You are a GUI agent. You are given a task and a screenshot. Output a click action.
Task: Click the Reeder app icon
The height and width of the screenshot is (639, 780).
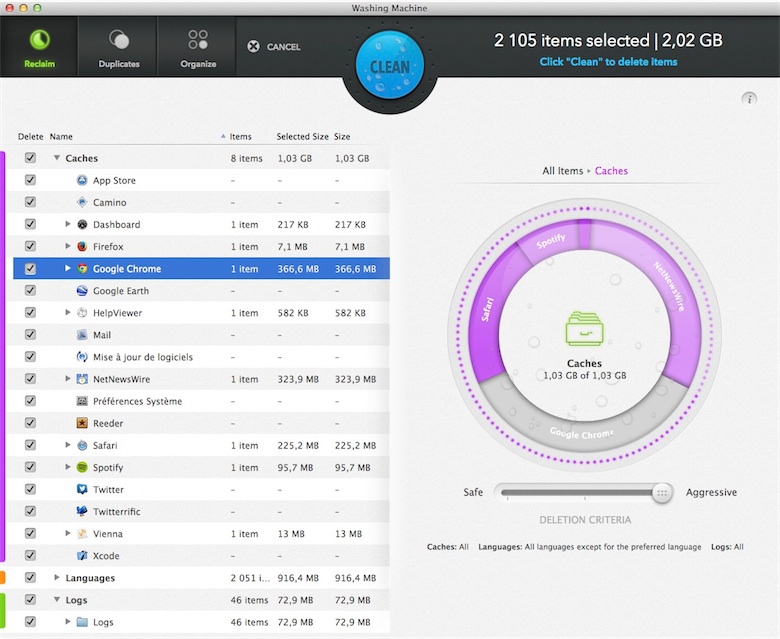(82, 423)
